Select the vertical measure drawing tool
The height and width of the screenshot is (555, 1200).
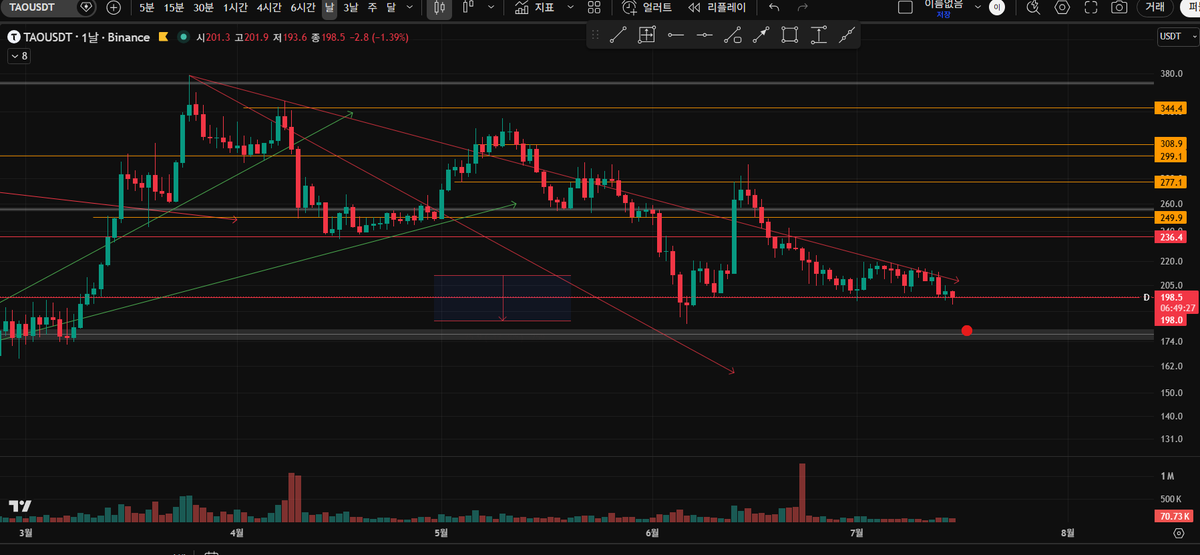pyautogui.click(x=819, y=35)
